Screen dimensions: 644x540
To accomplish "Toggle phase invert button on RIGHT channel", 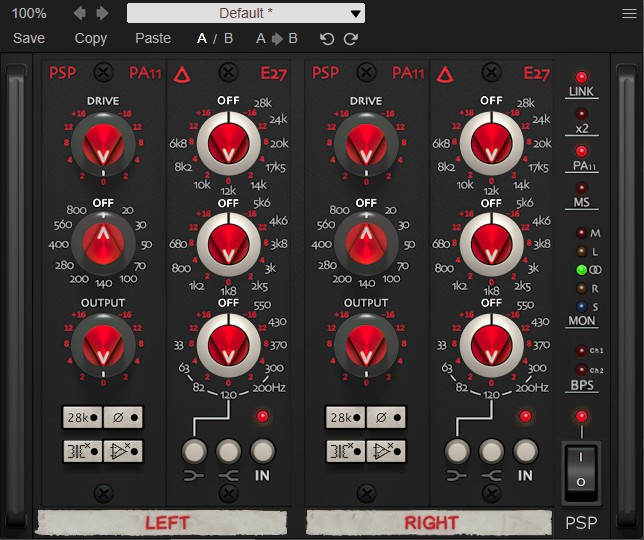I will coord(386,418).
